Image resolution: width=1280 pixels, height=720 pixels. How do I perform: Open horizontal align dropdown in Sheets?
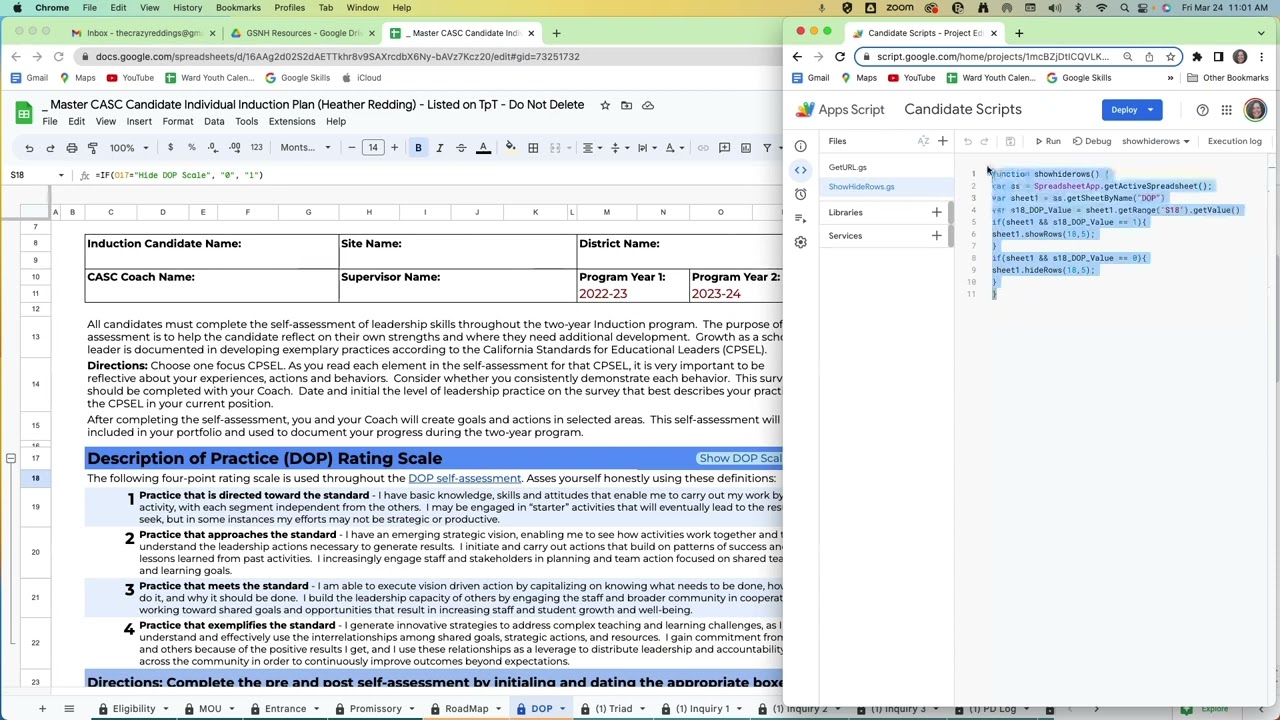coord(592,148)
